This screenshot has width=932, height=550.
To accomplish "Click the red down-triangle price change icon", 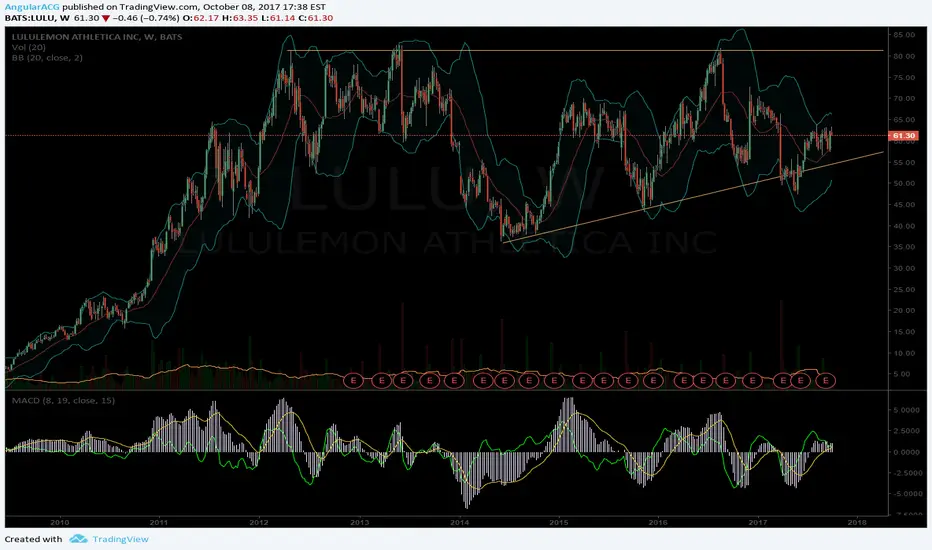I will pos(105,18).
